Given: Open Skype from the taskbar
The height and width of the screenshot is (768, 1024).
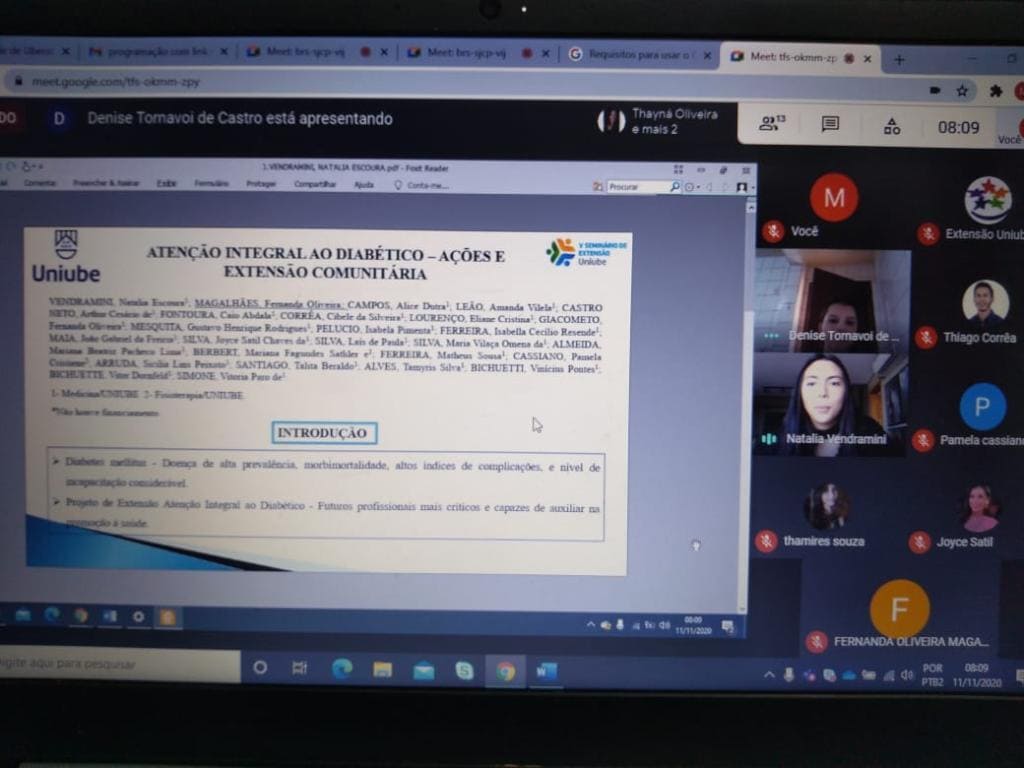Looking at the screenshot, I should 464,671.
